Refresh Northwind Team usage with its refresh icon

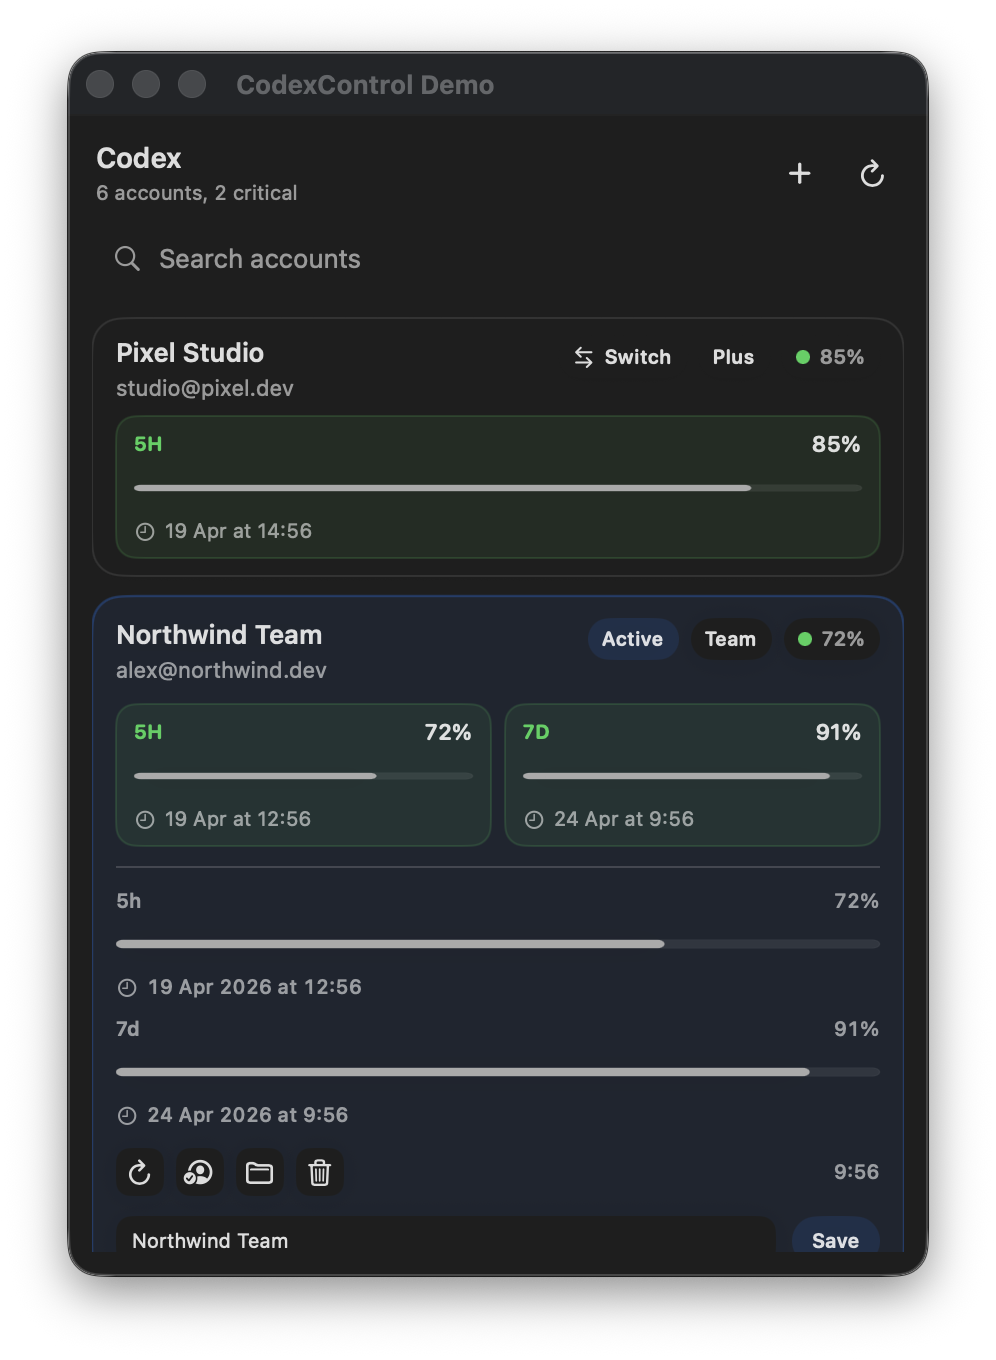pyautogui.click(x=139, y=1172)
